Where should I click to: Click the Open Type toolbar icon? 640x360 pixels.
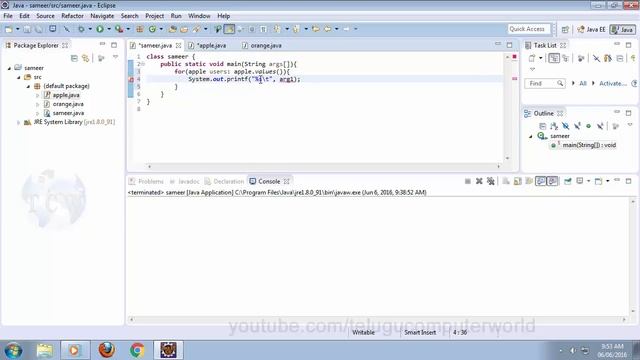tap(173, 29)
